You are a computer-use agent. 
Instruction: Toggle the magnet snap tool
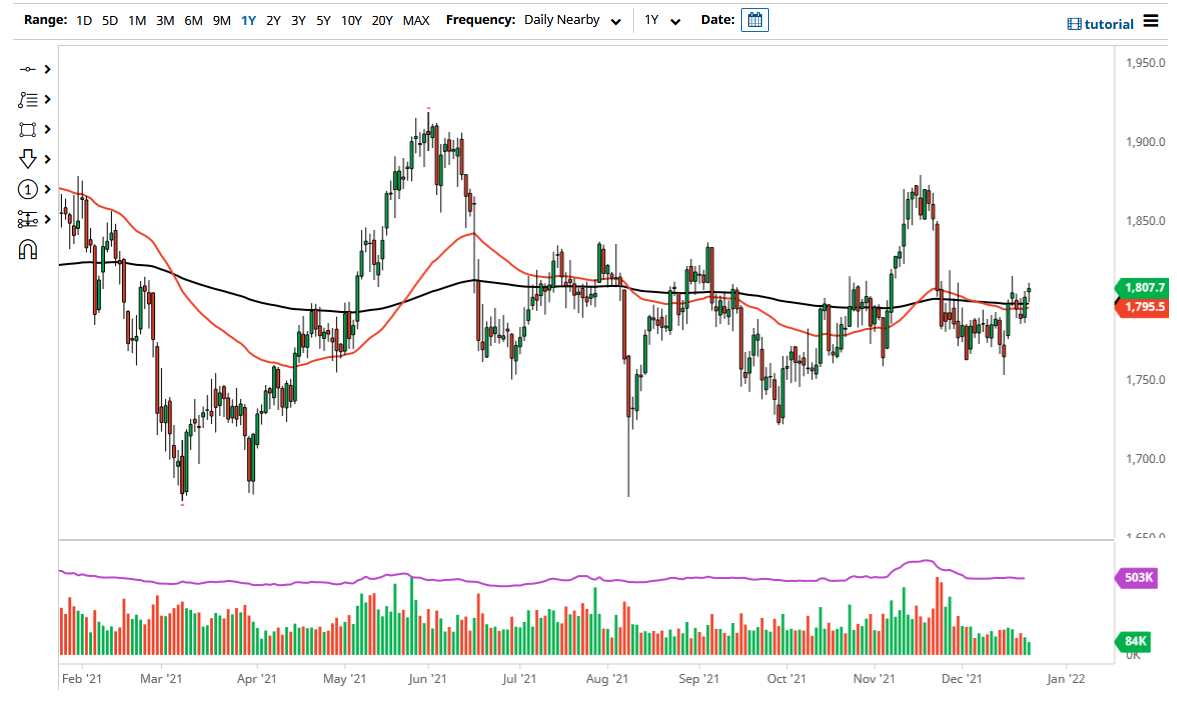point(28,249)
